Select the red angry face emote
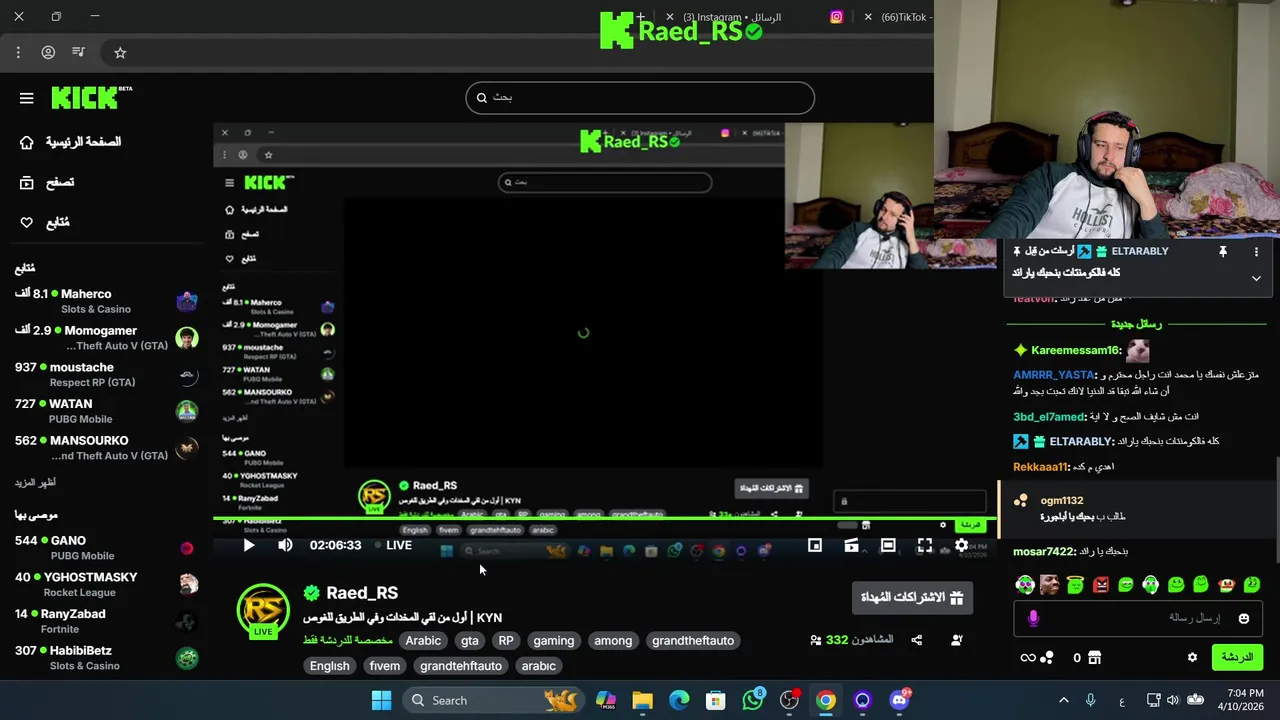The height and width of the screenshot is (720, 1280). point(1101,585)
